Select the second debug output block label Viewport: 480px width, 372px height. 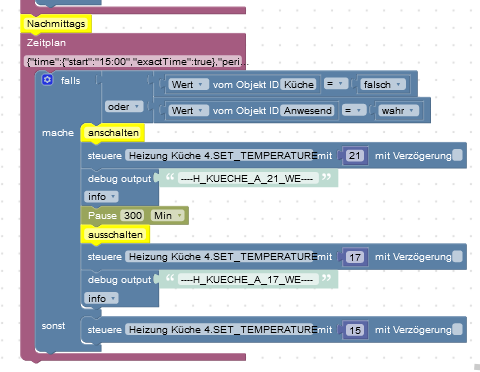coord(119,280)
